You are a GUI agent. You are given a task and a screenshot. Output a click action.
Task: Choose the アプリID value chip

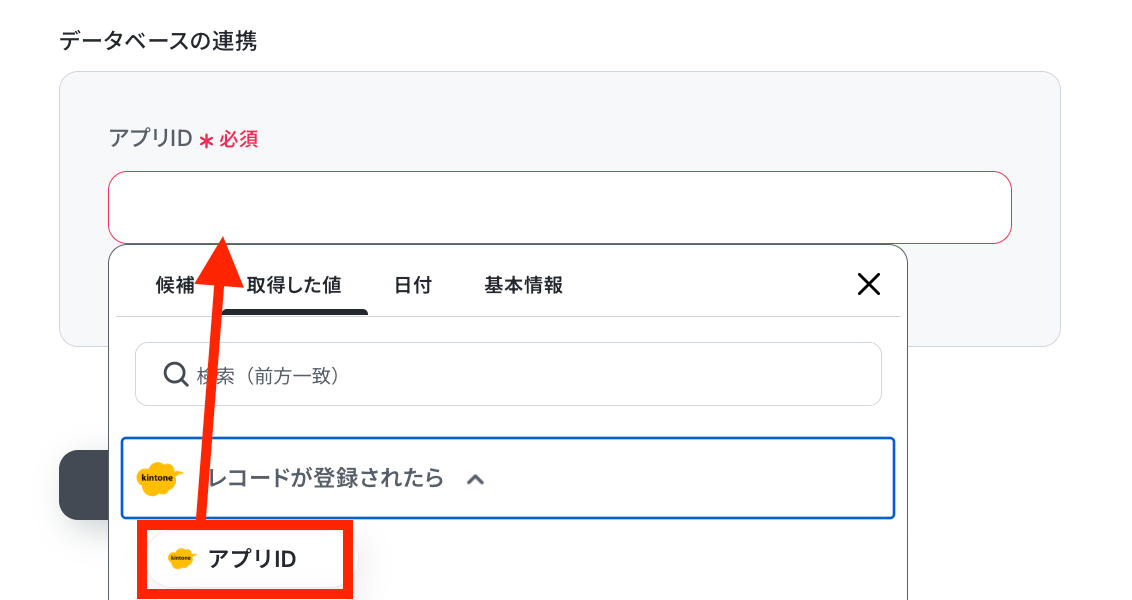tap(245, 559)
